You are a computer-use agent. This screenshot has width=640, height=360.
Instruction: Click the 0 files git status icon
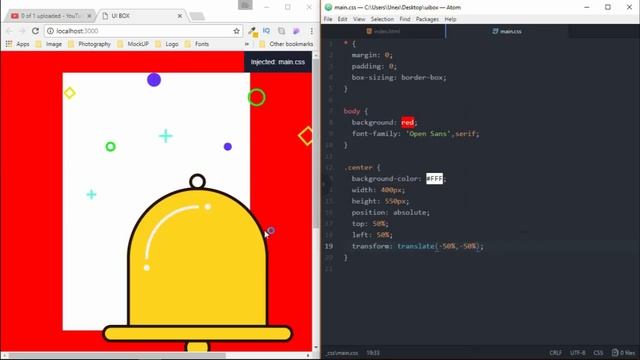[623, 353]
